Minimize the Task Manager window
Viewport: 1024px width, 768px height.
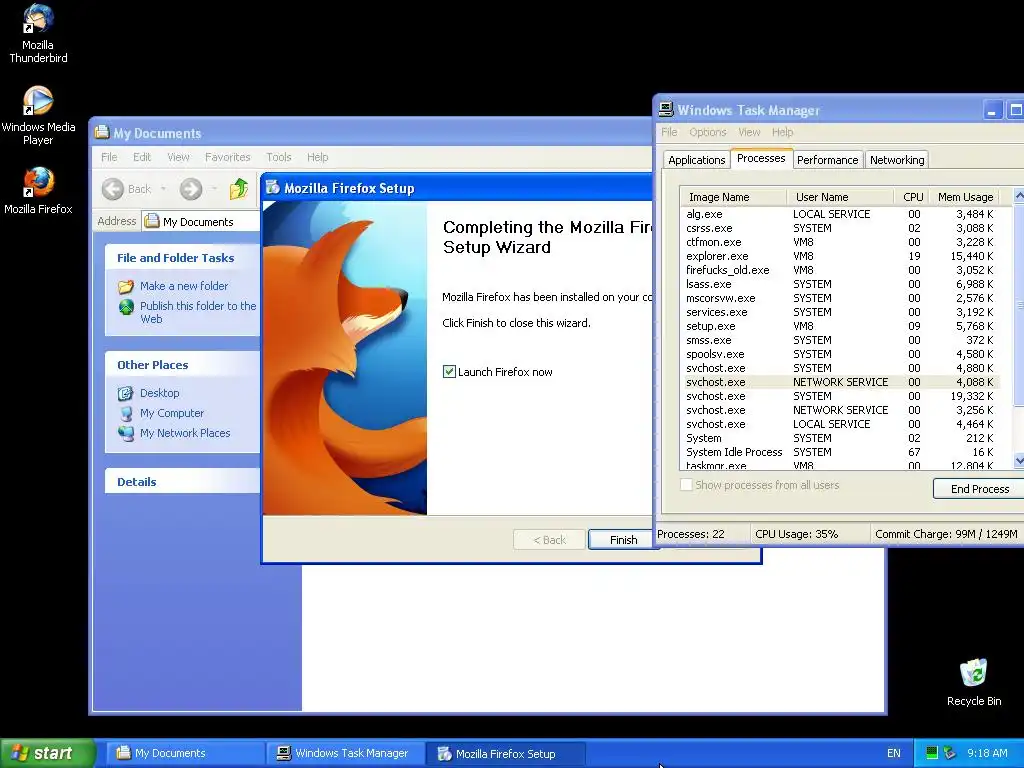(991, 110)
